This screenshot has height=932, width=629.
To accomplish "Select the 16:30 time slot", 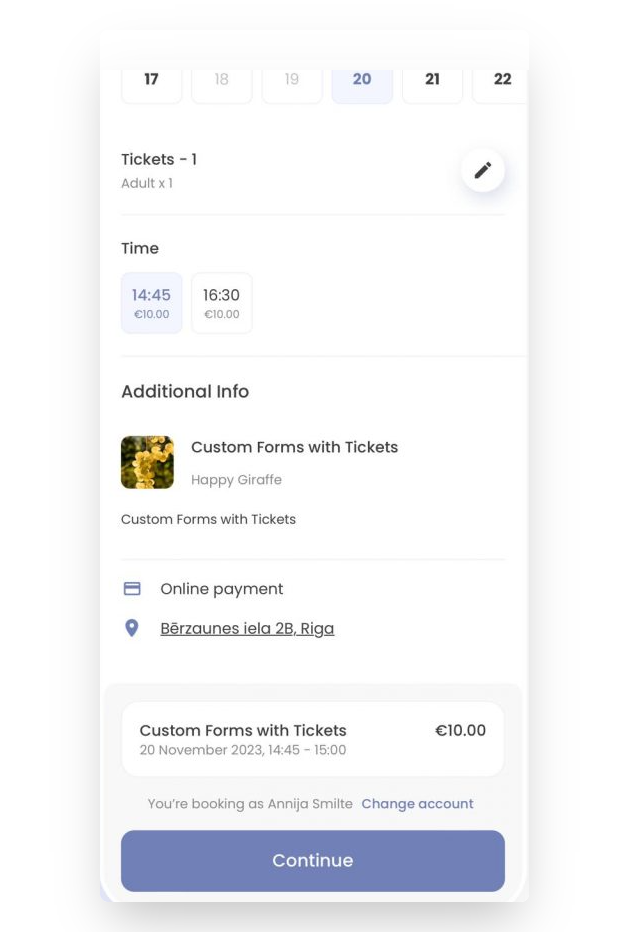I will [x=222, y=303].
